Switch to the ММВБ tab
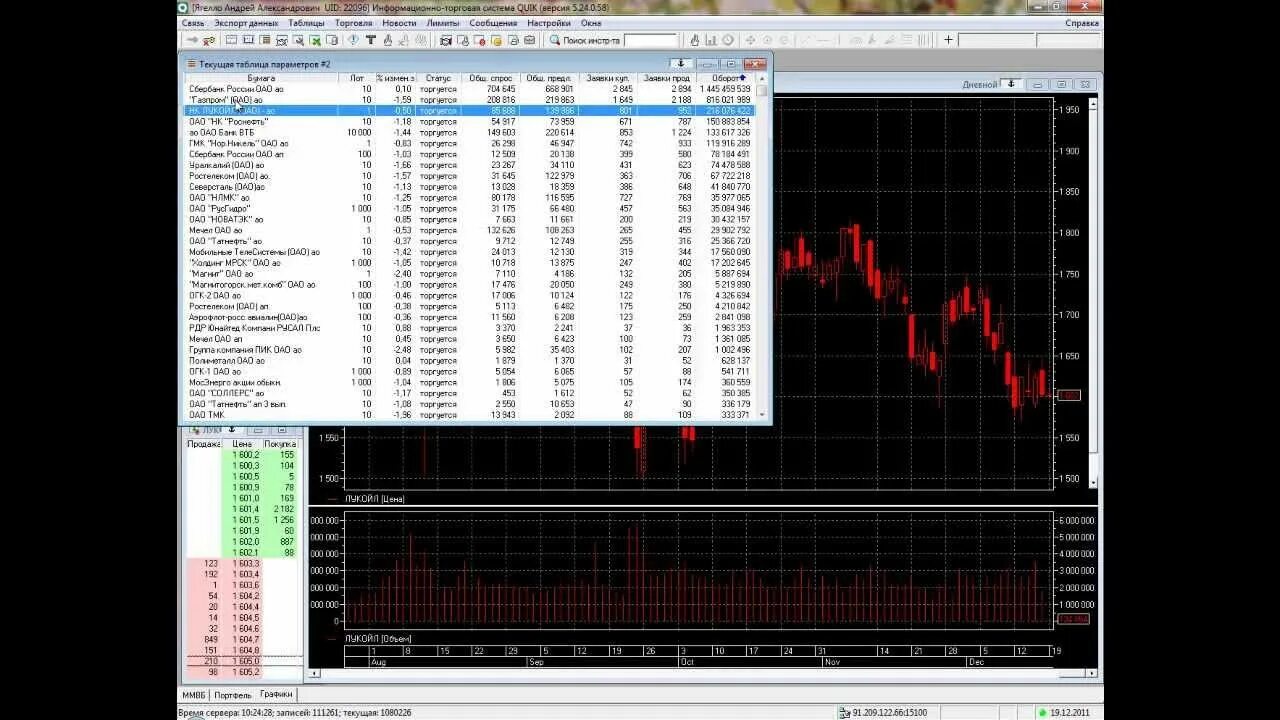 tap(193, 694)
